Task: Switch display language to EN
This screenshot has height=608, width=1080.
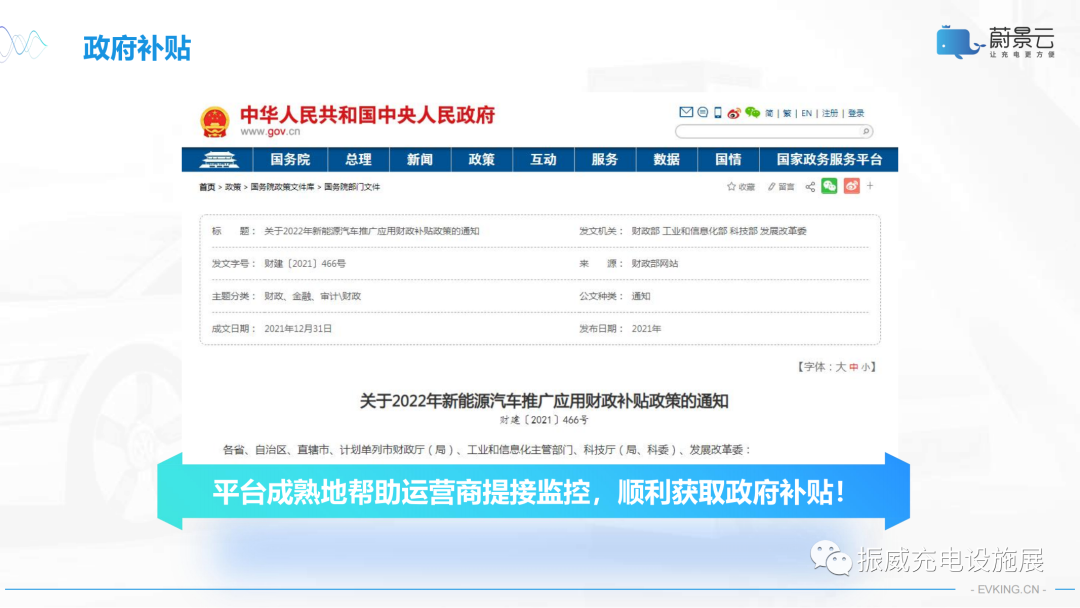Action: 806,112
